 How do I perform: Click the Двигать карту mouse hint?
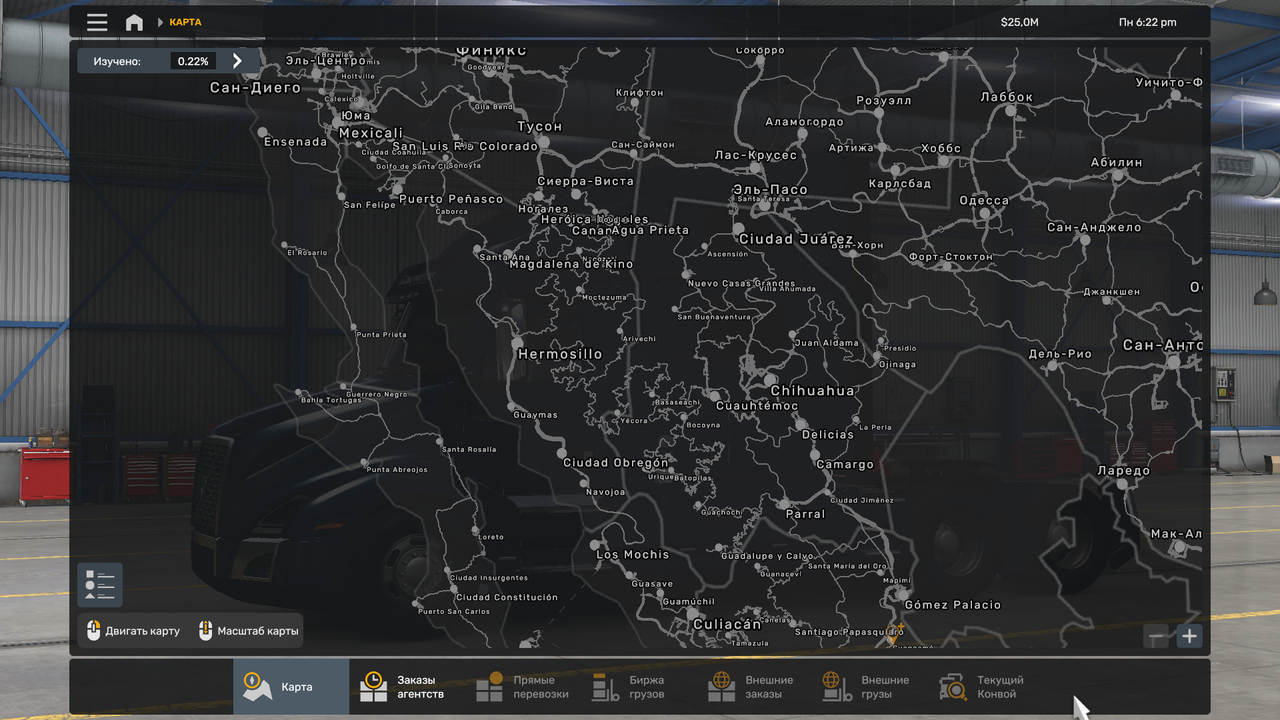tap(133, 631)
